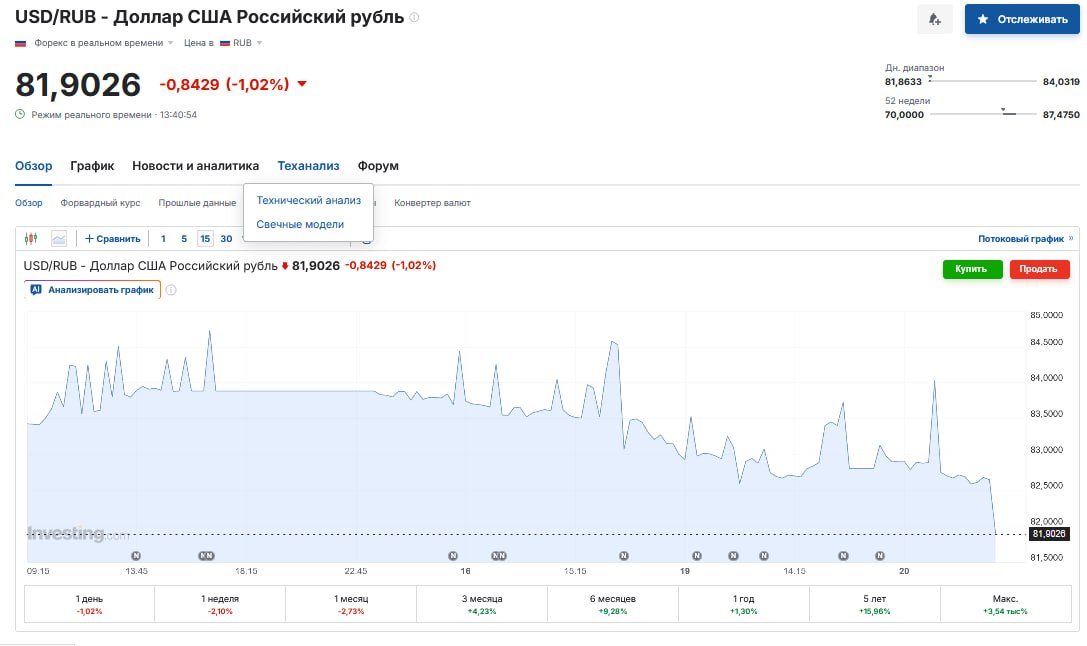Select the 15 minute chart interval
Image resolution: width=1087 pixels, height=646 pixels.
coord(205,238)
